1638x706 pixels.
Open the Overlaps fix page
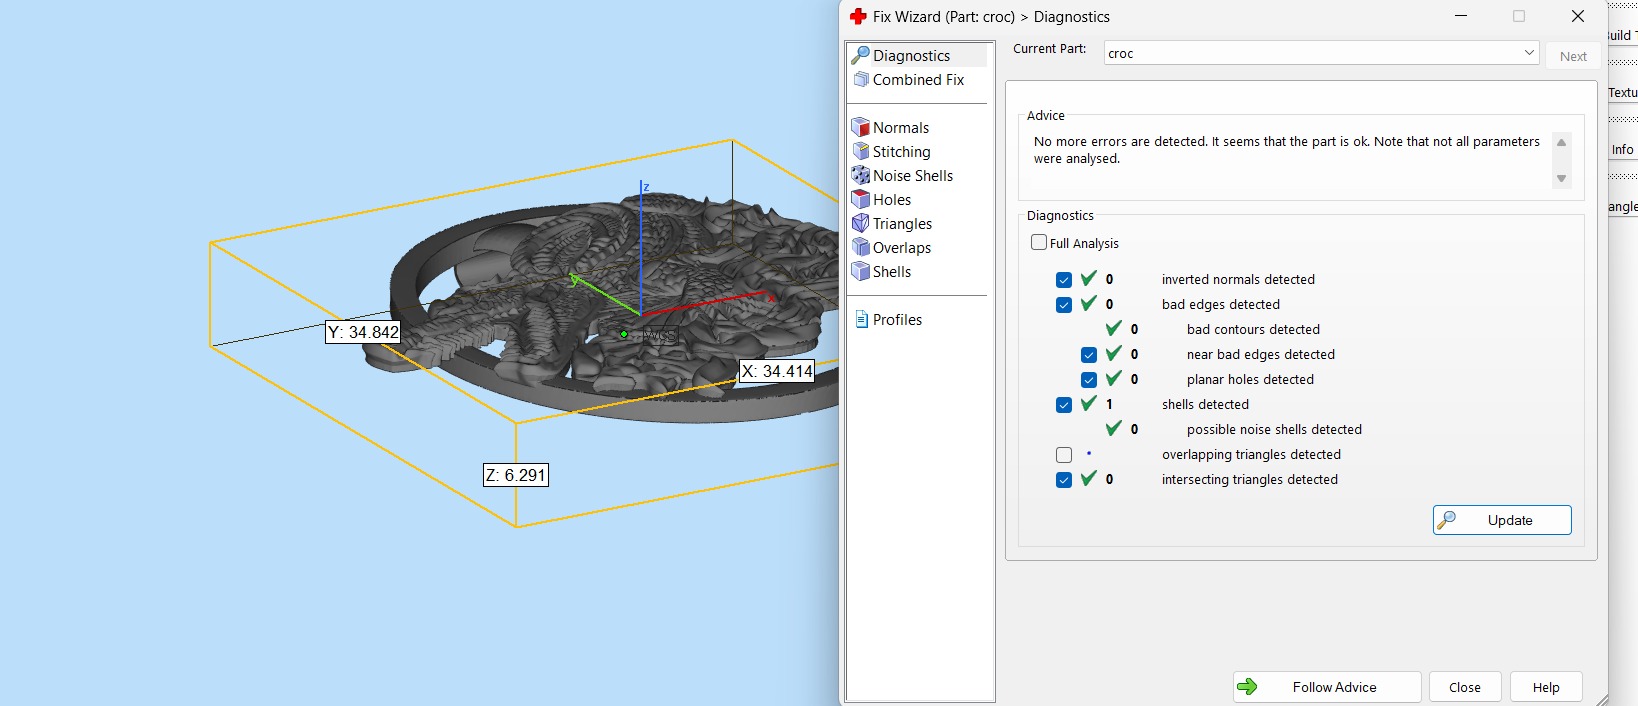902,247
